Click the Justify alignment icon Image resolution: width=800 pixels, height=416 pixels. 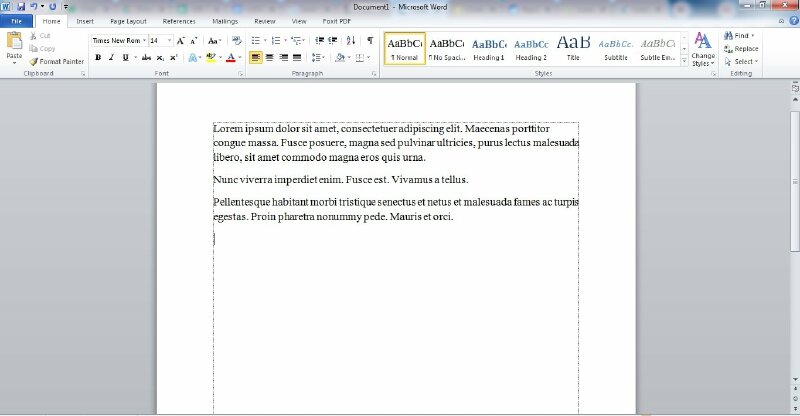coord(297,57)
